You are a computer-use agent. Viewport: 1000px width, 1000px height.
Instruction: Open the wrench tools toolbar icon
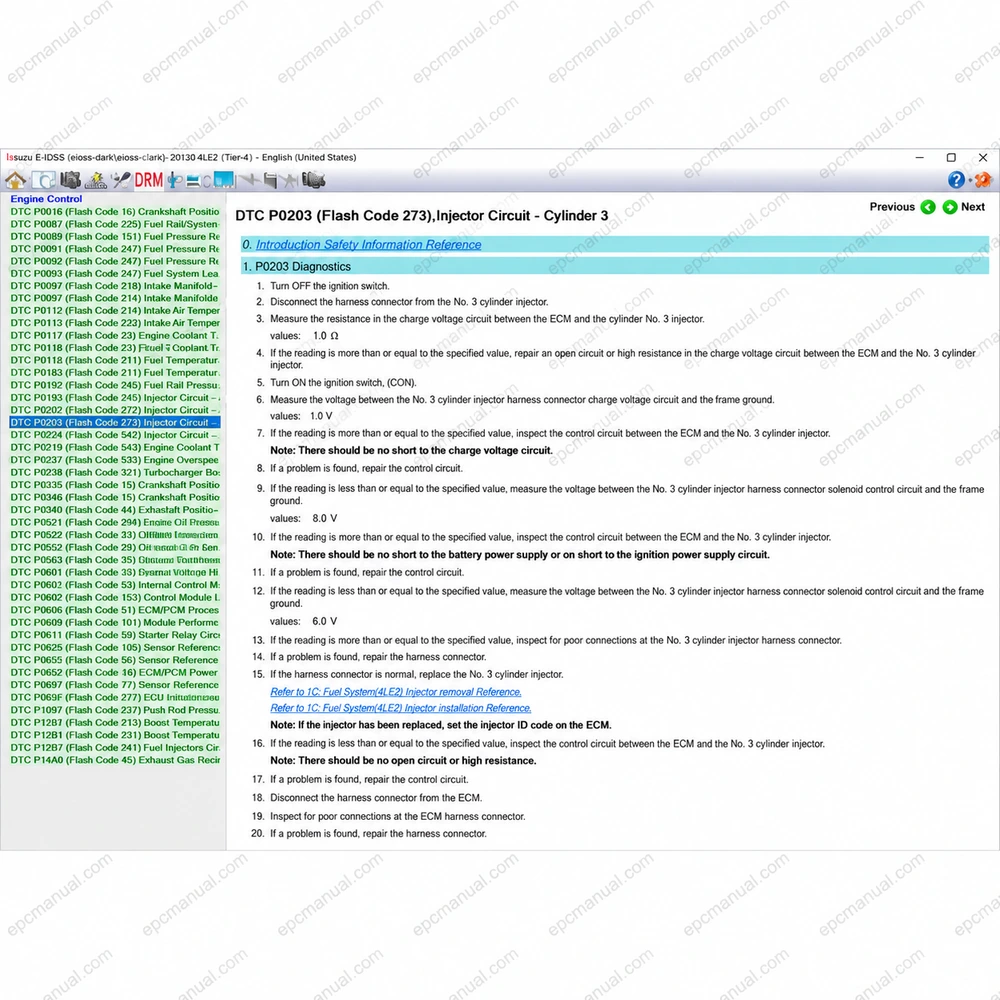point(121,180)
